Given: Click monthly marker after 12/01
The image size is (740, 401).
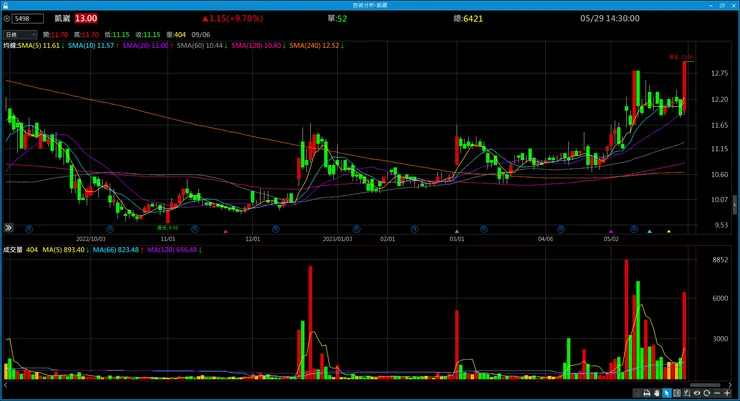Looking at the screenshot, I should 276,229.
